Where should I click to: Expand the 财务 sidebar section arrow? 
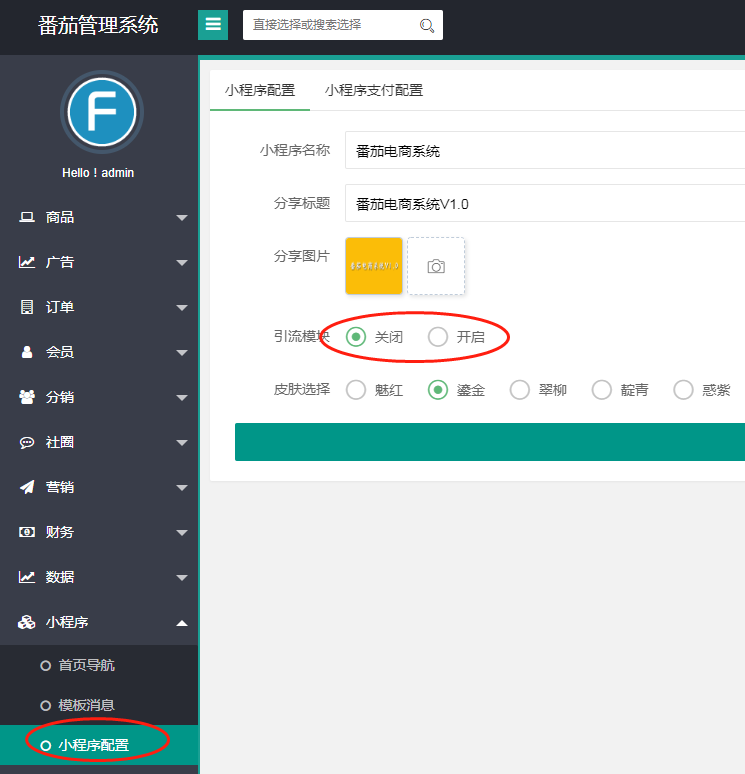coord(181,533)
